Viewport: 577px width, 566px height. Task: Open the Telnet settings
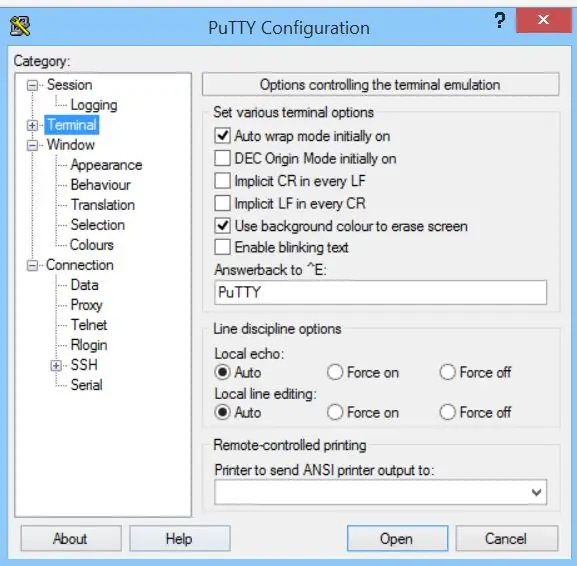pyautogui.click(x=89, y=325)
